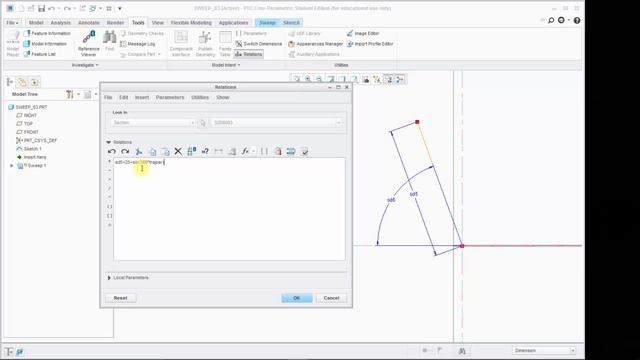
Task: Select PRT_CSYS_DEF in Model Tree
Action: click(x=36, y=140)
